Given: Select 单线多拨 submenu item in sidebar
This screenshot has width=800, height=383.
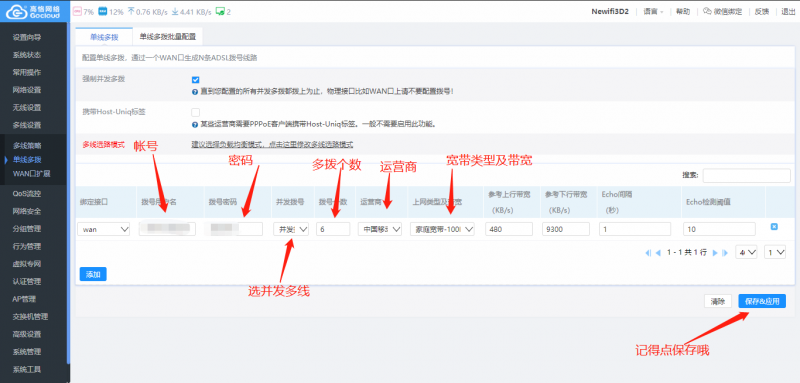Looking at the screenshot, I should (x=27, y=160).
